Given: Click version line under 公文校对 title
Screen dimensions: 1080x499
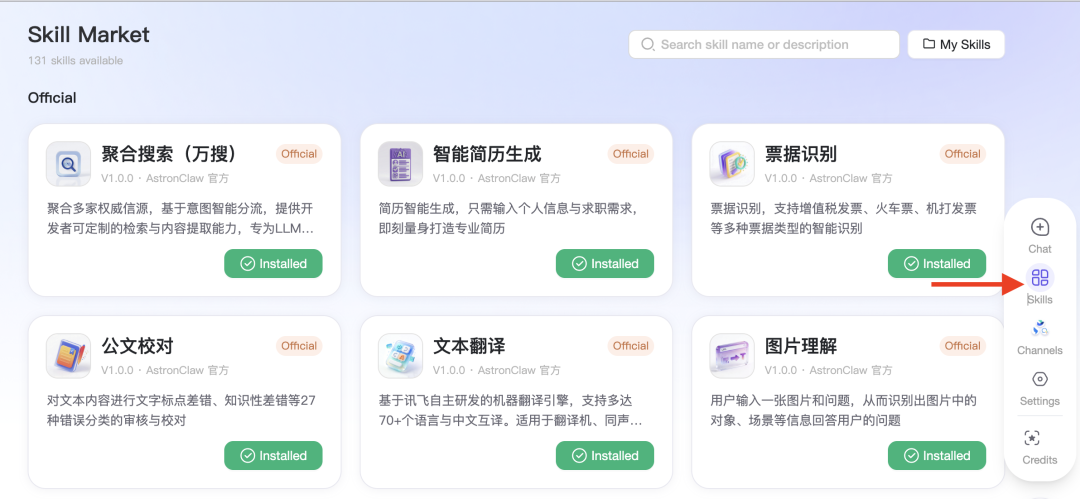Looking at the screenshot, I should (x=165, y=371).
